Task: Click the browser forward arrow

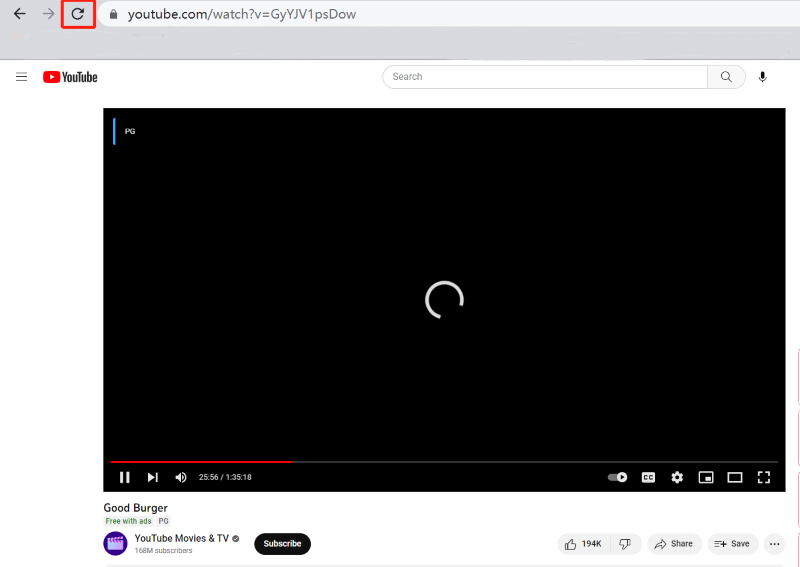Action: (48, 14)
